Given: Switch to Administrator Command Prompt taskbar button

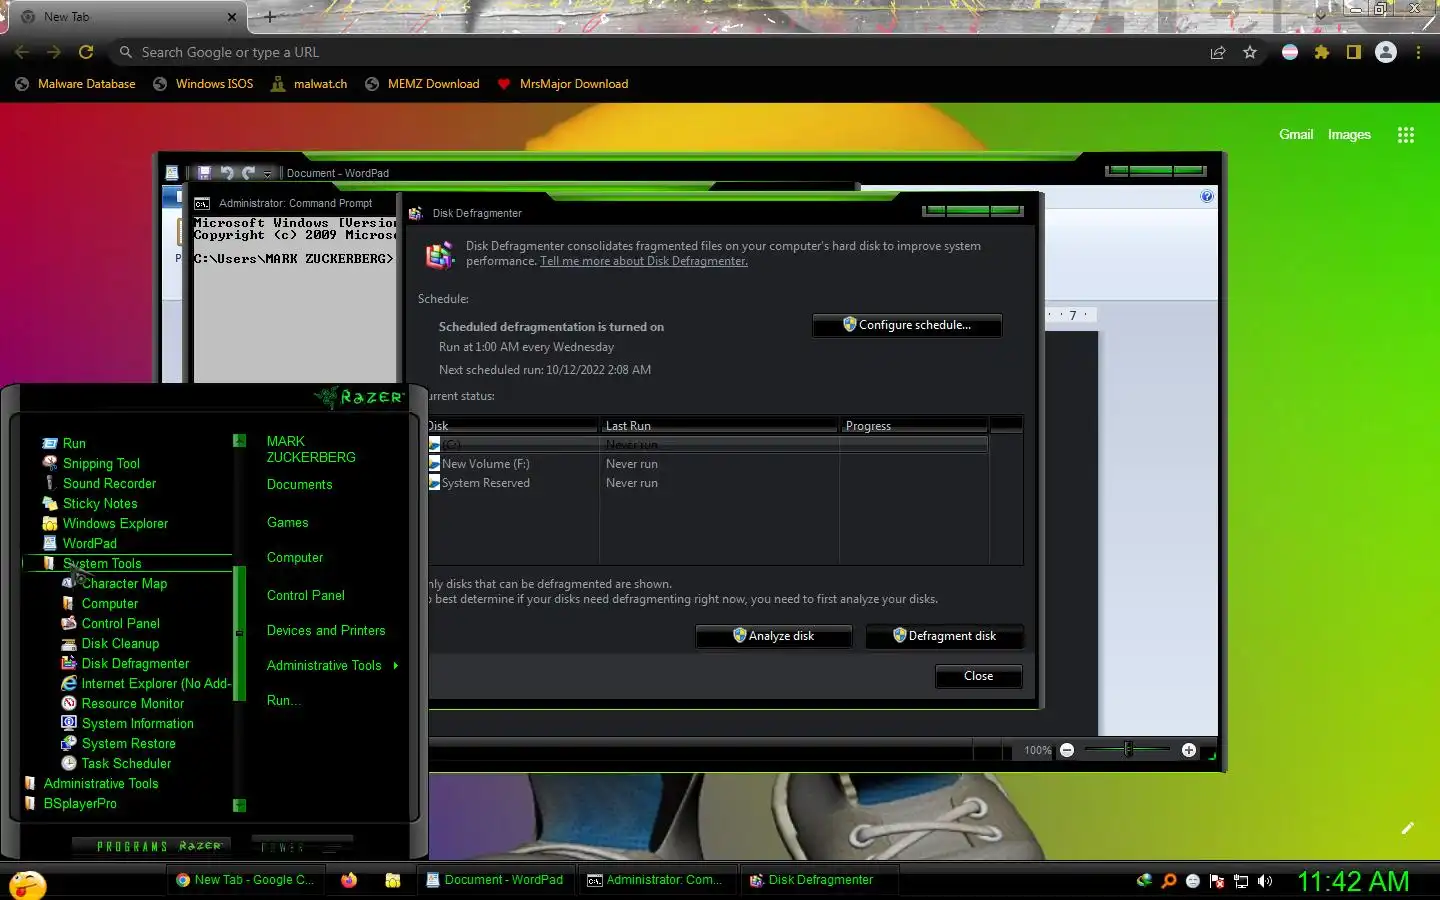Looking at the screenshot, I should pos(658,880).
